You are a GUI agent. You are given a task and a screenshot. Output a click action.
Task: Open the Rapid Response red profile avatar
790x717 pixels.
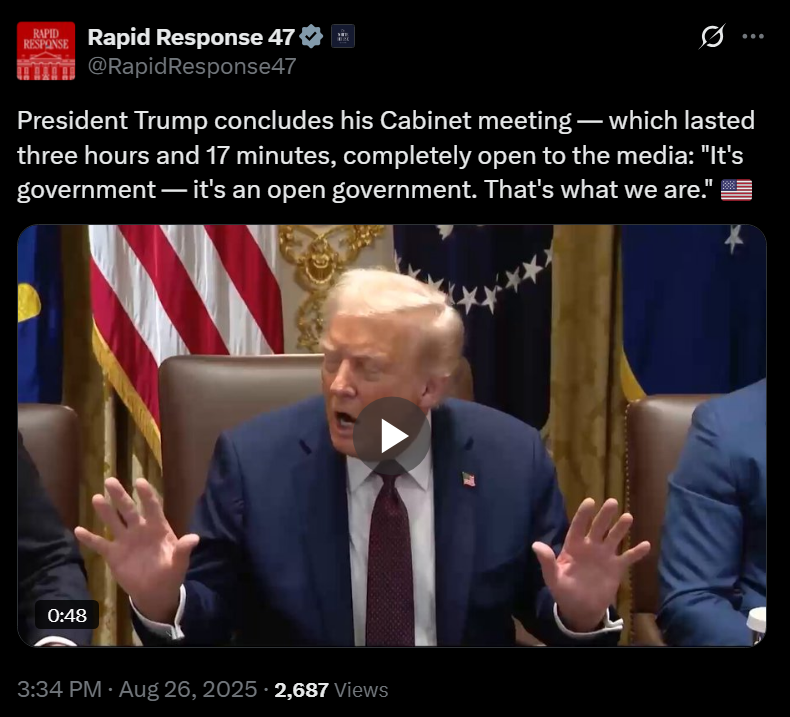[x=46, y=51]
